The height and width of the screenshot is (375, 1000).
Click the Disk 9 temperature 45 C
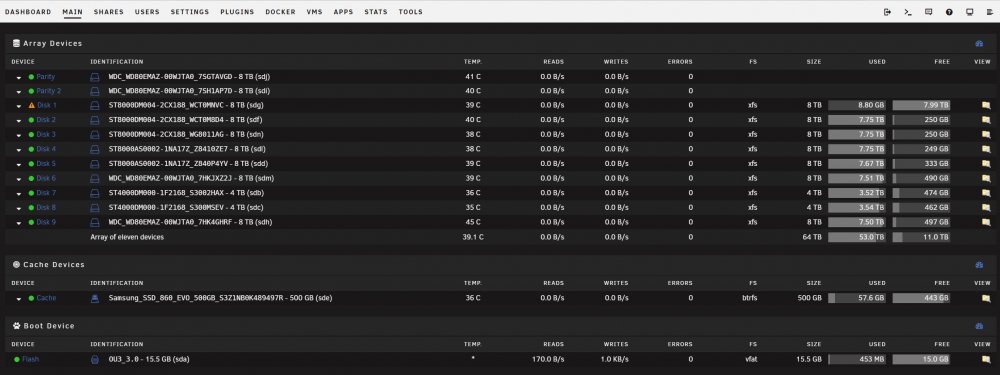coord(473,223)
